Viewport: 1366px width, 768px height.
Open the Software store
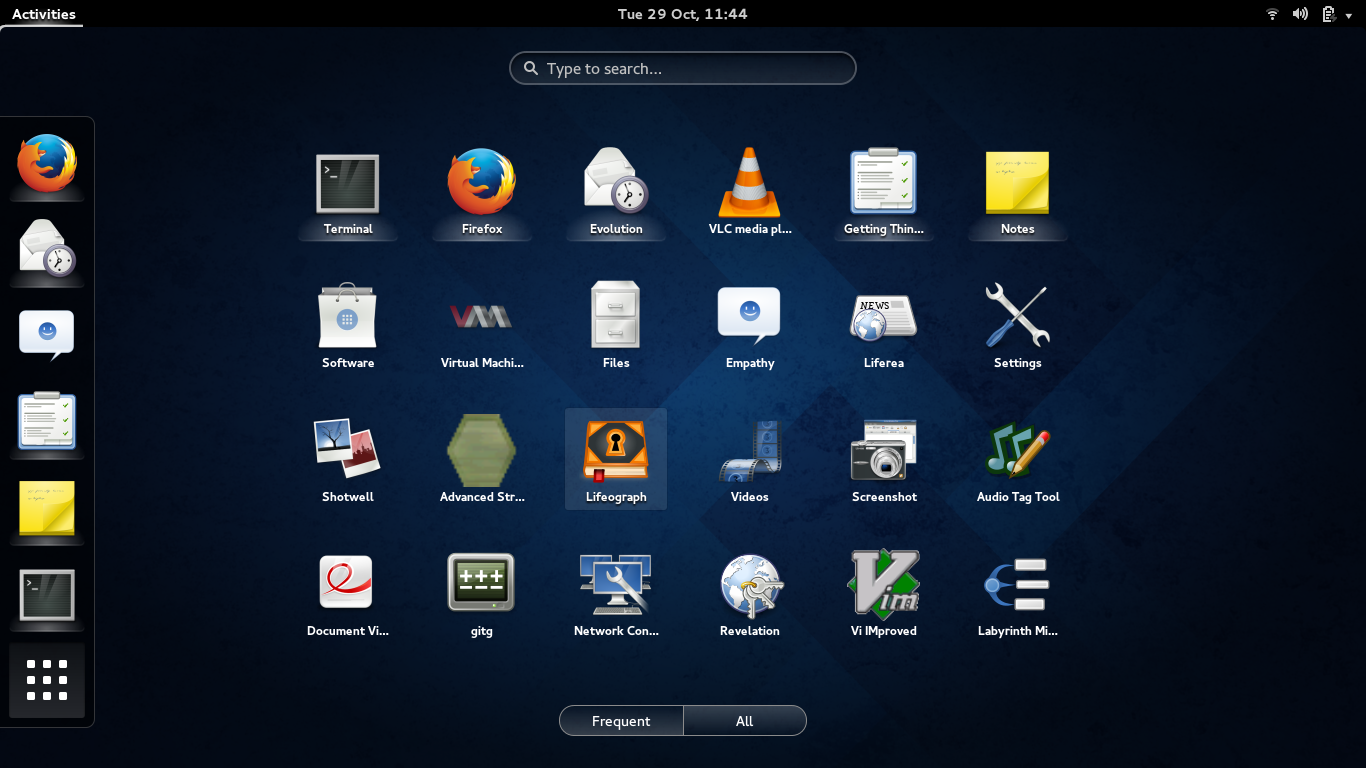tap(347, 315)
